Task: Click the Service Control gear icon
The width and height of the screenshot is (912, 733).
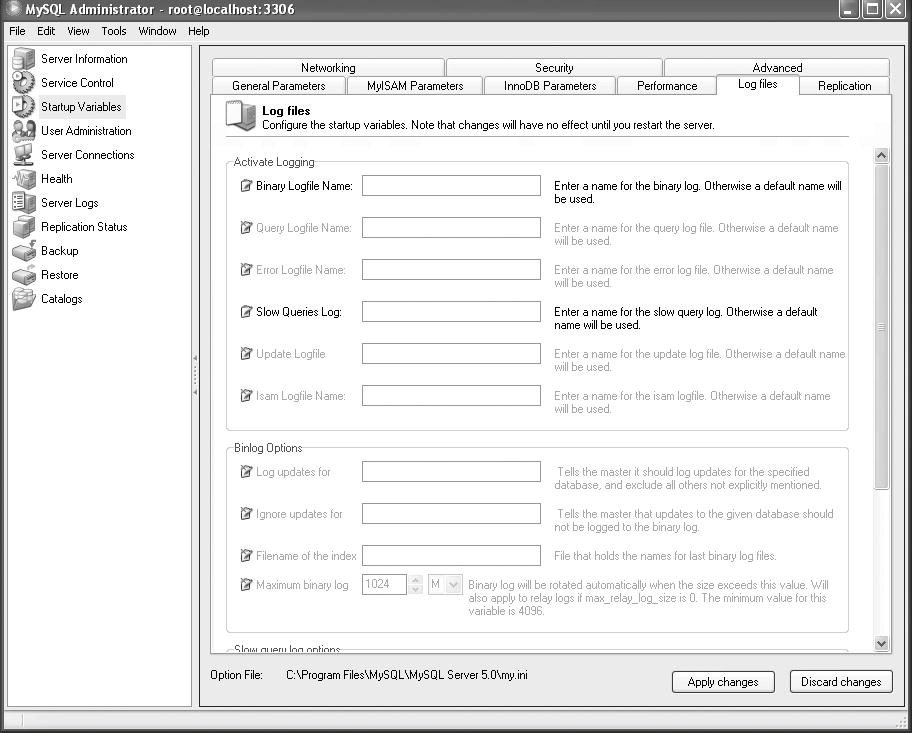Action: click(24, 83)
